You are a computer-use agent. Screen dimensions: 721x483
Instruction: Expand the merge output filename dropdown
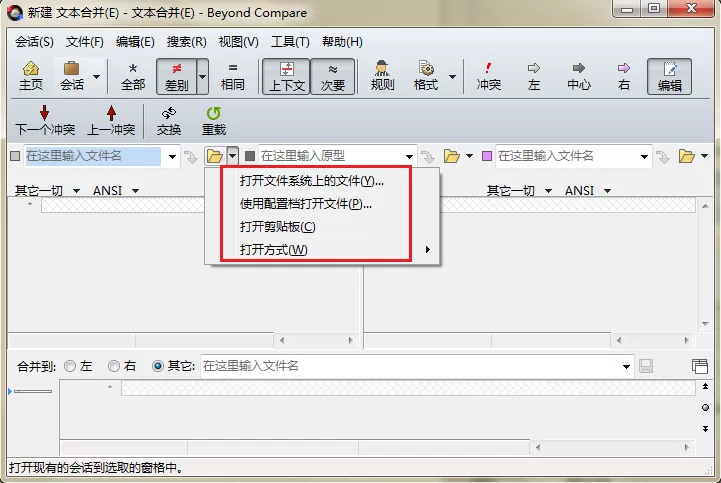(x=626, y=367)
